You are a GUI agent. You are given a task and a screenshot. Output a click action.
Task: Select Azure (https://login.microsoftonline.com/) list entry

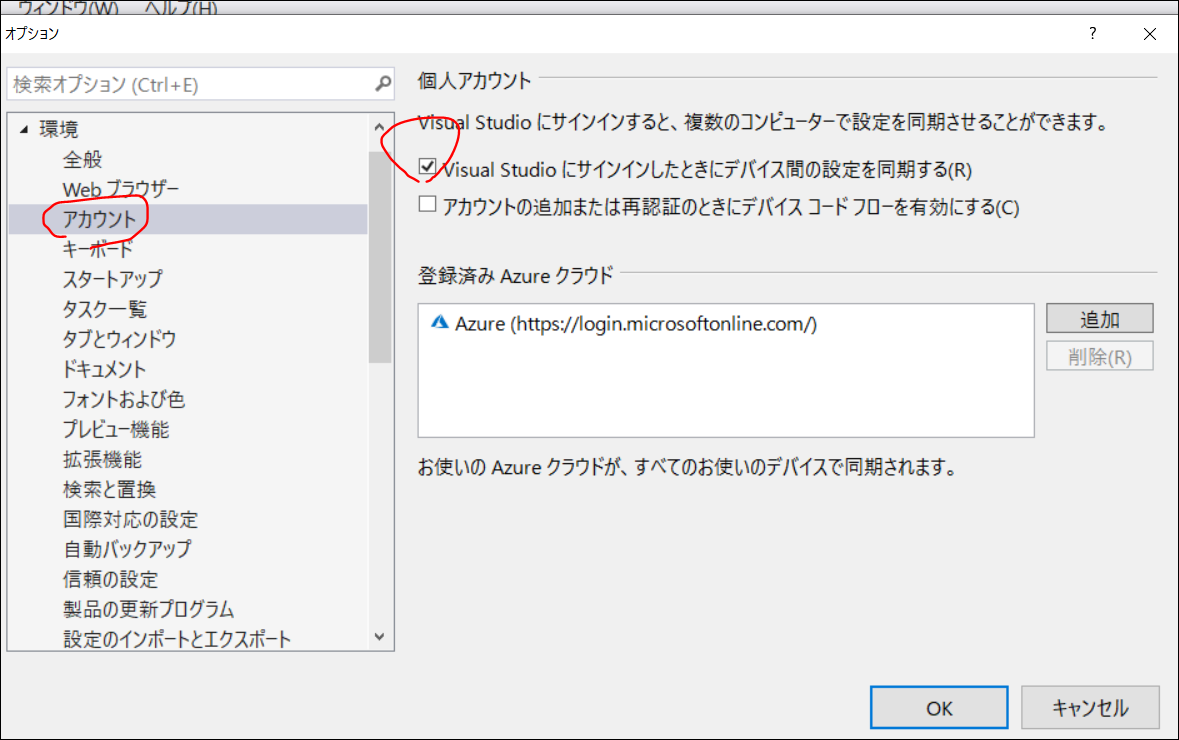tap(635, 323)
